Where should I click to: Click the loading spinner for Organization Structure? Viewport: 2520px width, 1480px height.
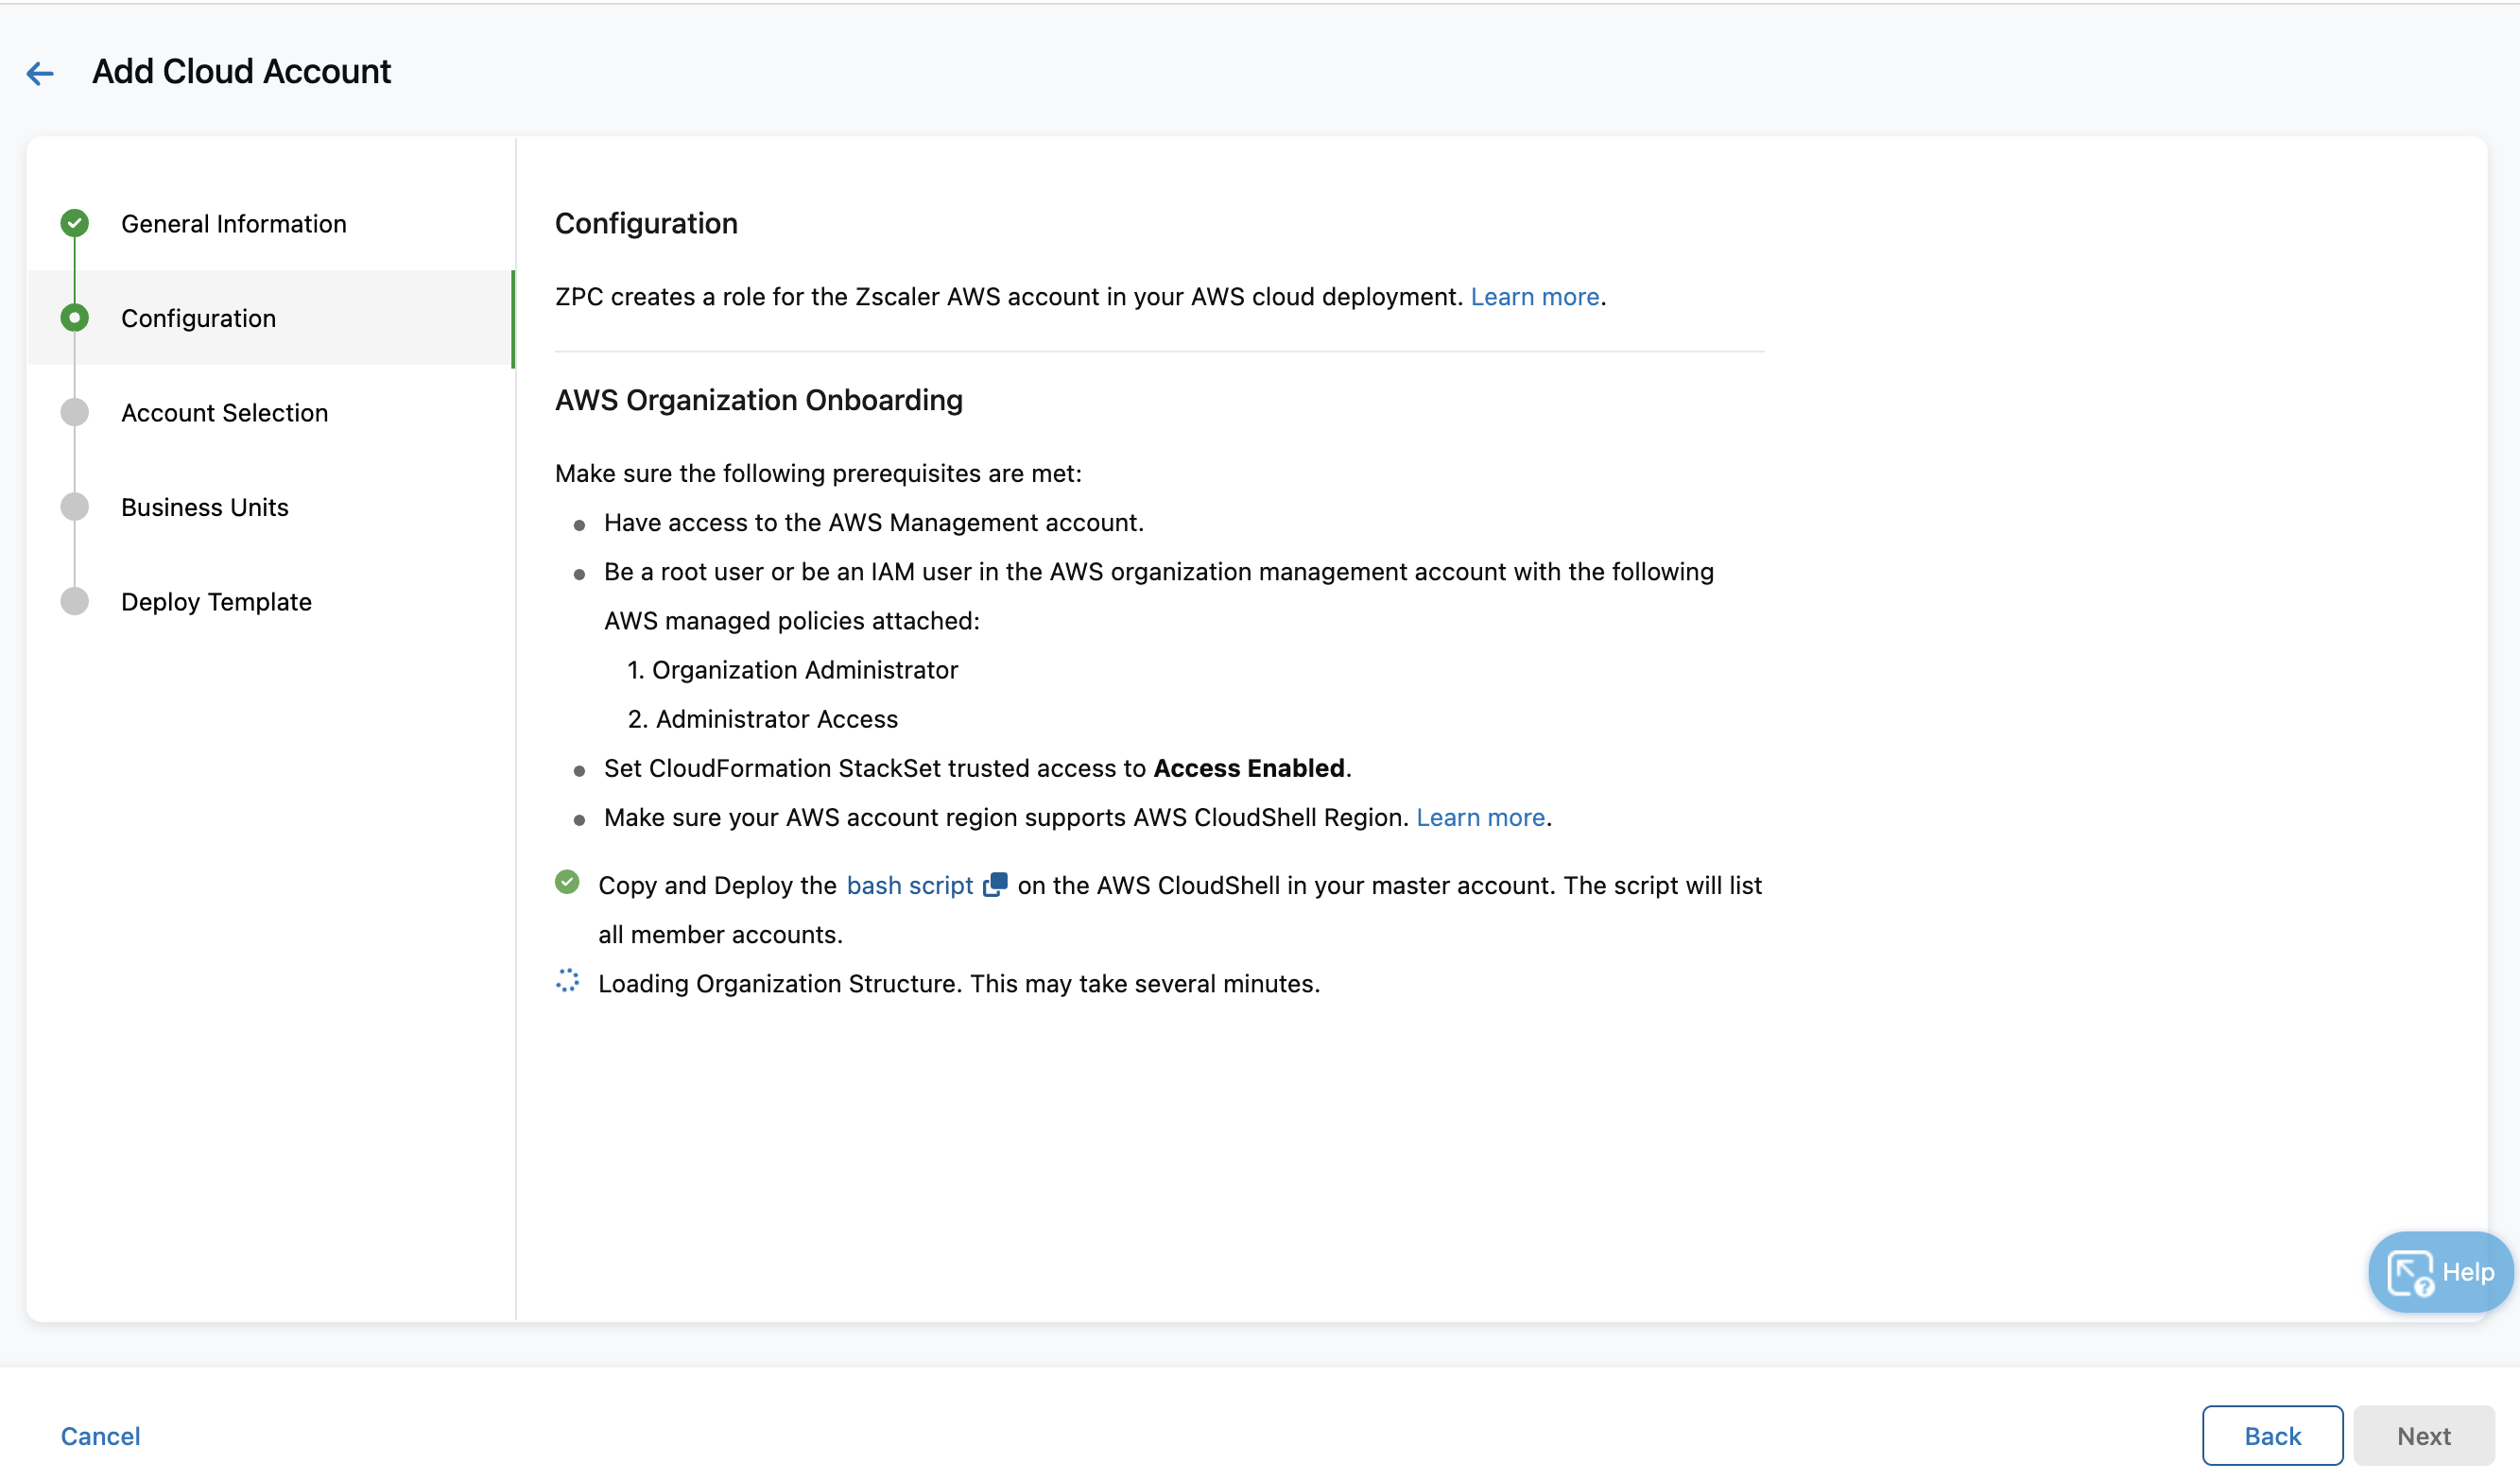[568, 982]
